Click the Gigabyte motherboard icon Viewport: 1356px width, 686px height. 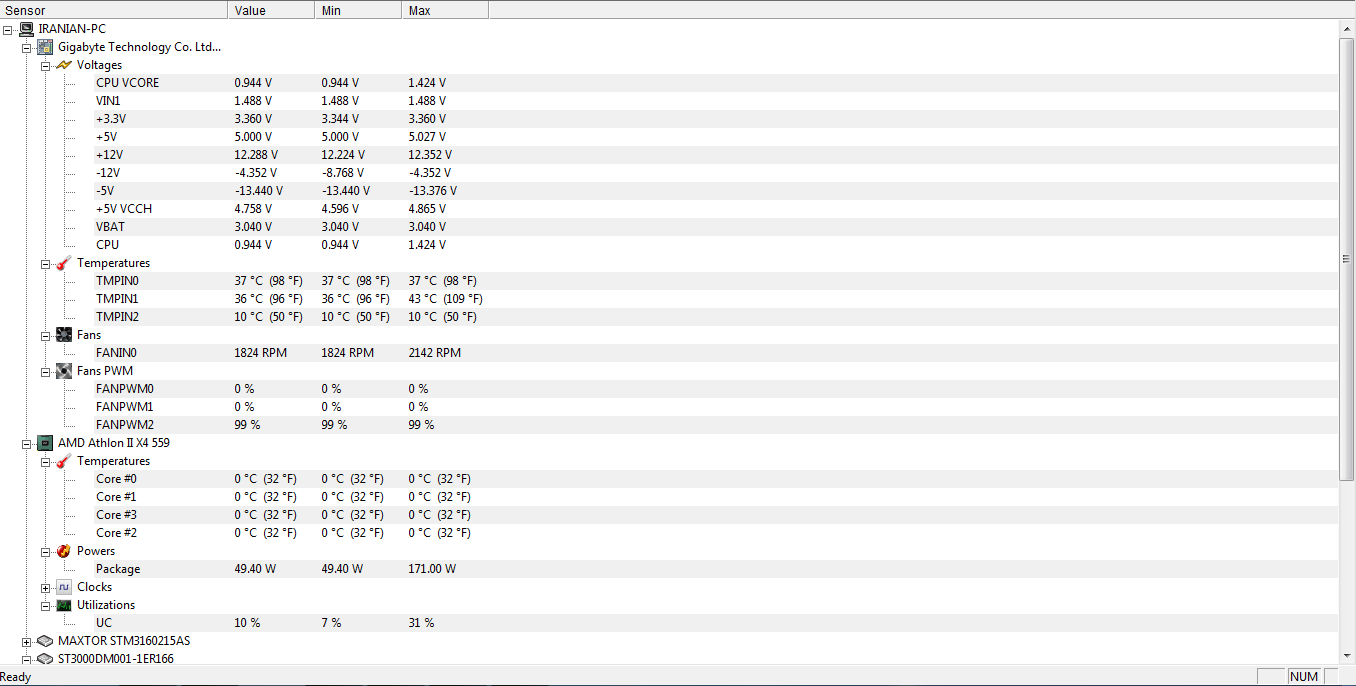[x=45, y=47]
